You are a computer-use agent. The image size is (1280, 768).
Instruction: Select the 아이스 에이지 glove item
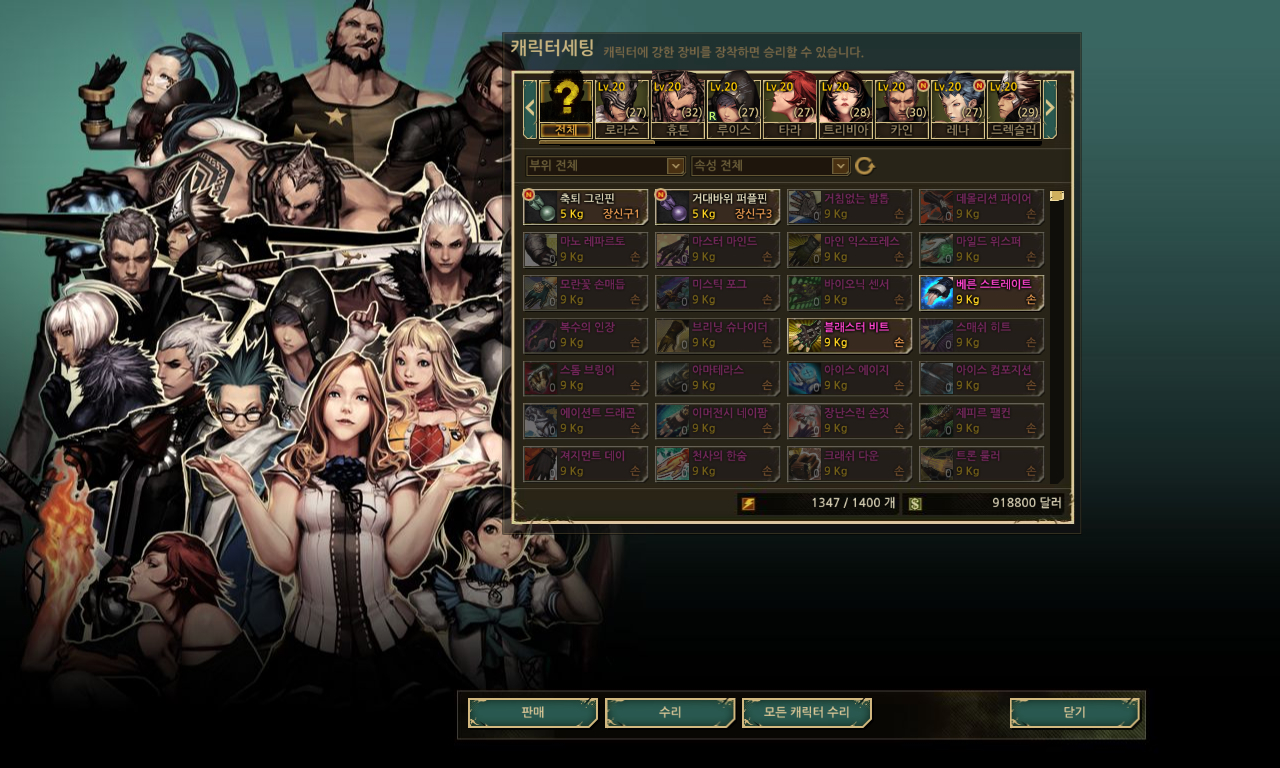[850, 379]
